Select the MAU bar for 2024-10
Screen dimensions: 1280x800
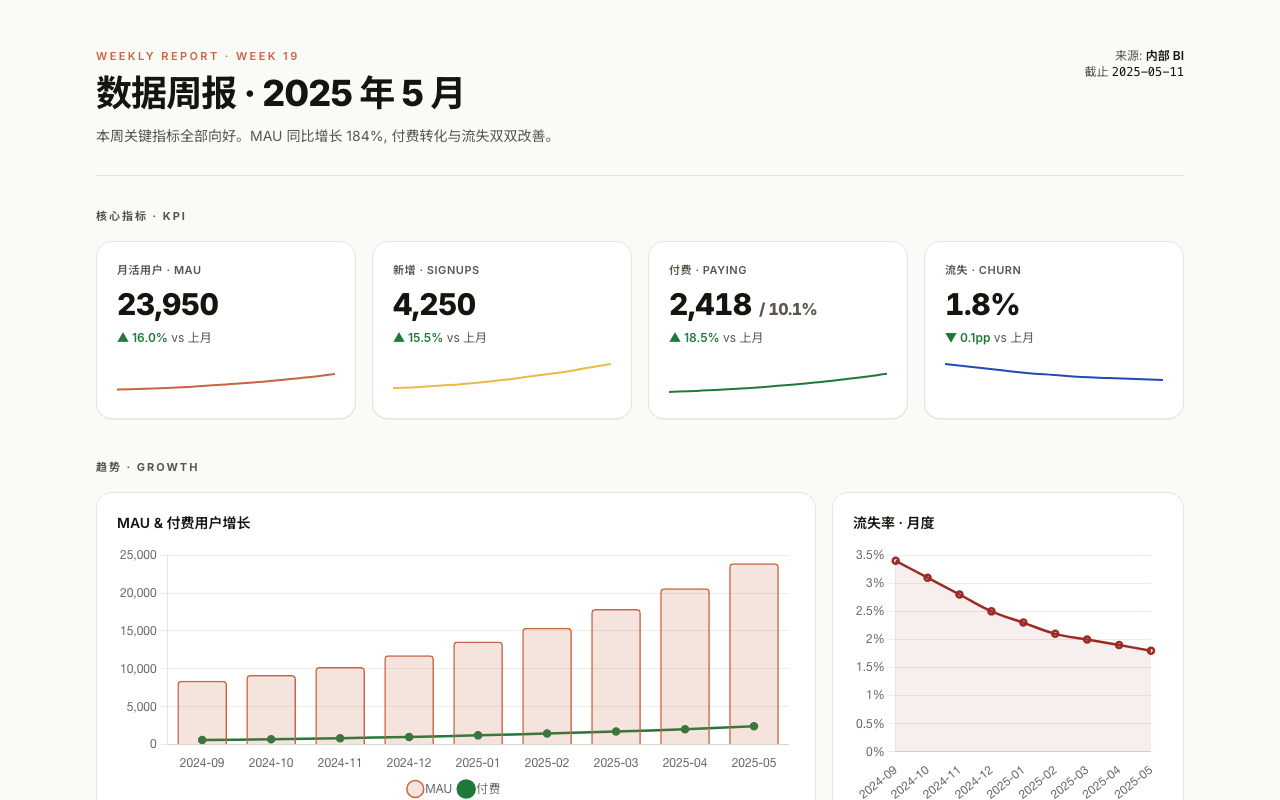click(271, 710)
